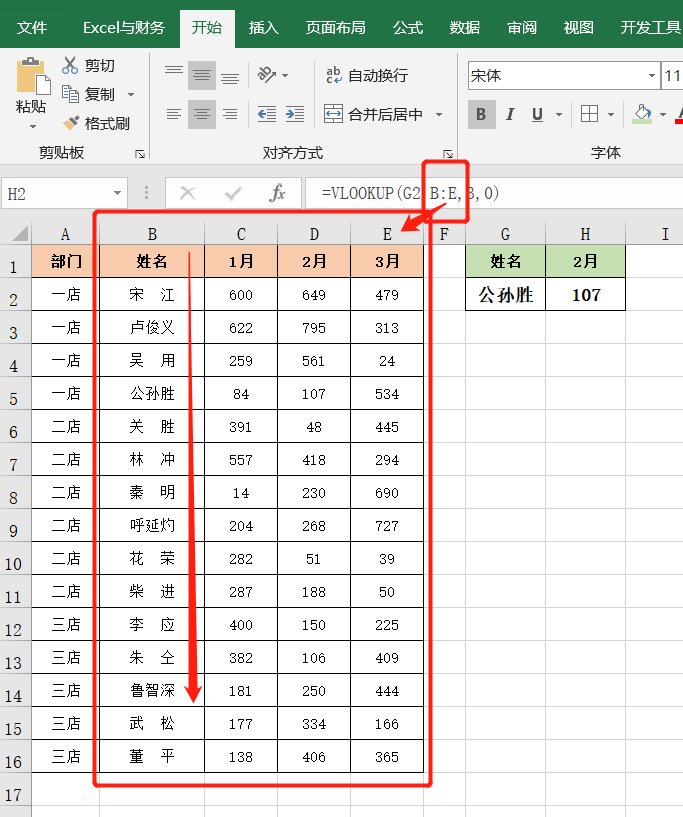This screenshot has width=683, height=817.
Task: Open the Insert Function fx dialog
Action: [277, 193]
